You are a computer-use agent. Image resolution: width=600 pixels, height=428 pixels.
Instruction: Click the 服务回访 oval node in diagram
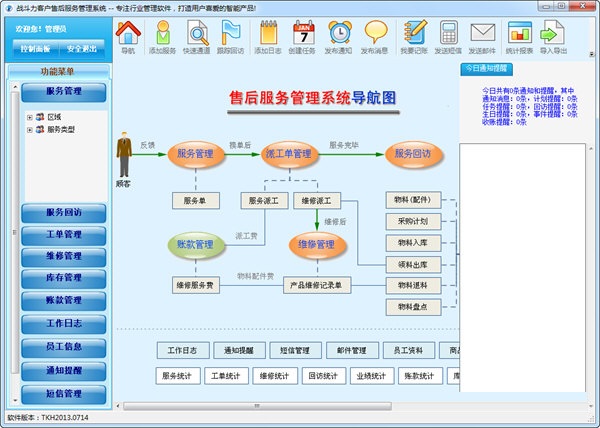(413, 154)
